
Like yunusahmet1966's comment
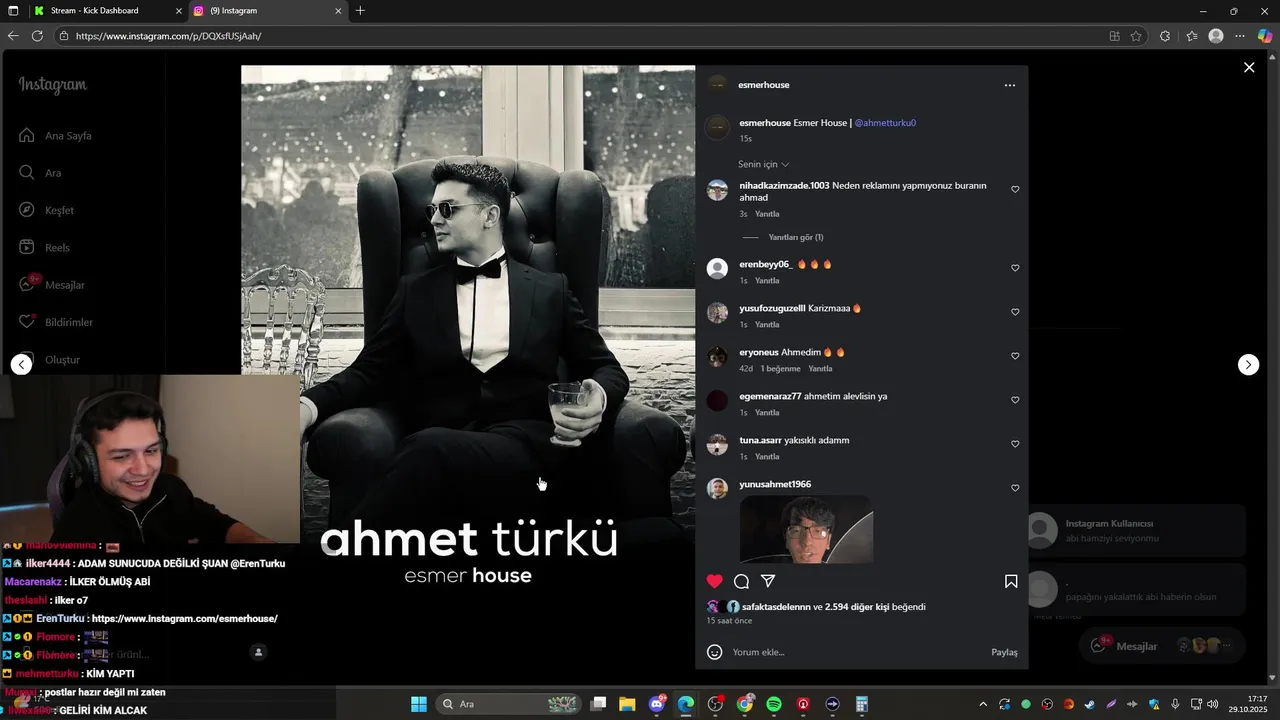[1015, 488]
